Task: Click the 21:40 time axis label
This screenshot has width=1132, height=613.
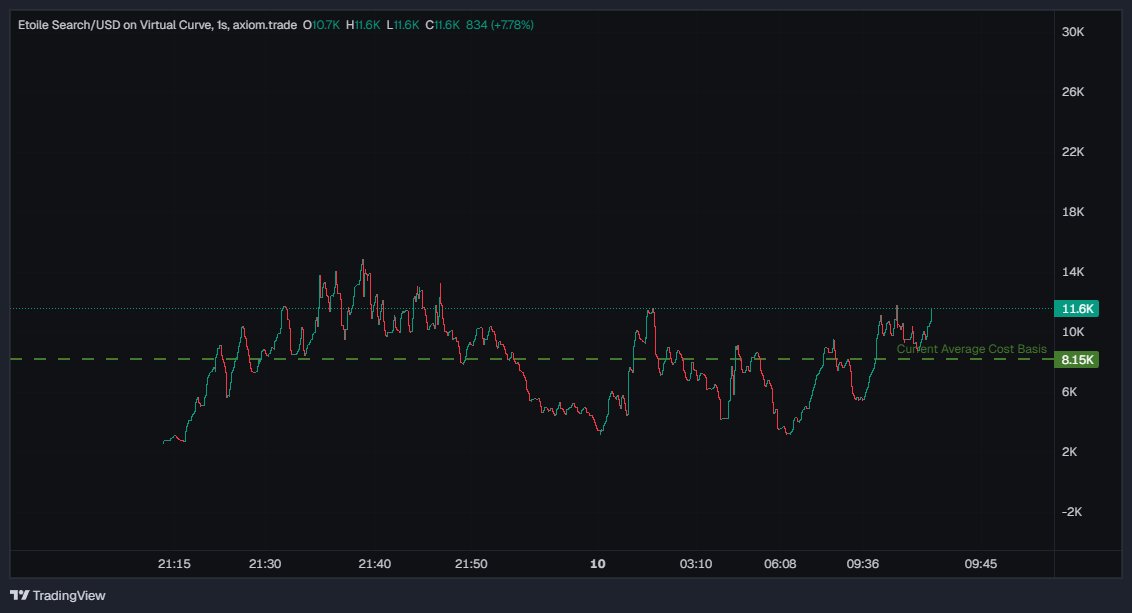Action: coord(374,563)
